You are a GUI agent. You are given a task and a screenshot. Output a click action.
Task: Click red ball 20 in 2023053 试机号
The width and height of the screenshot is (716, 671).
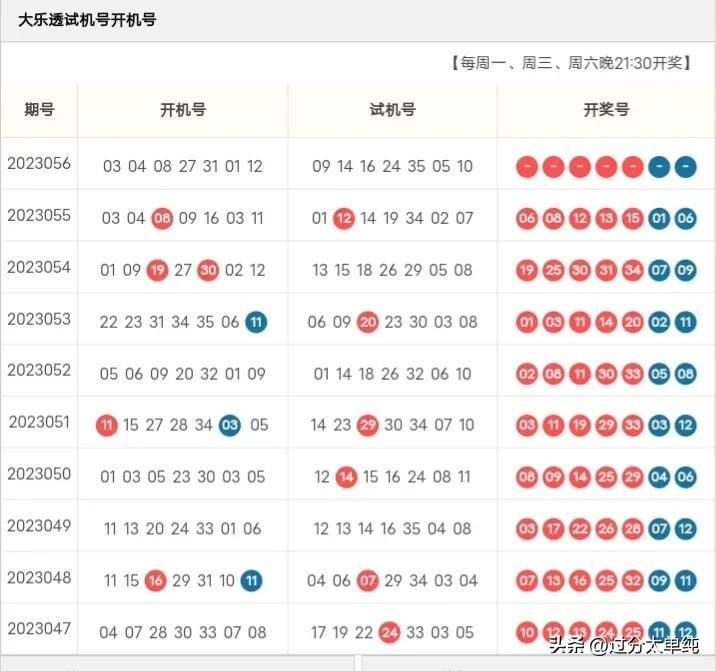[368, 322]
